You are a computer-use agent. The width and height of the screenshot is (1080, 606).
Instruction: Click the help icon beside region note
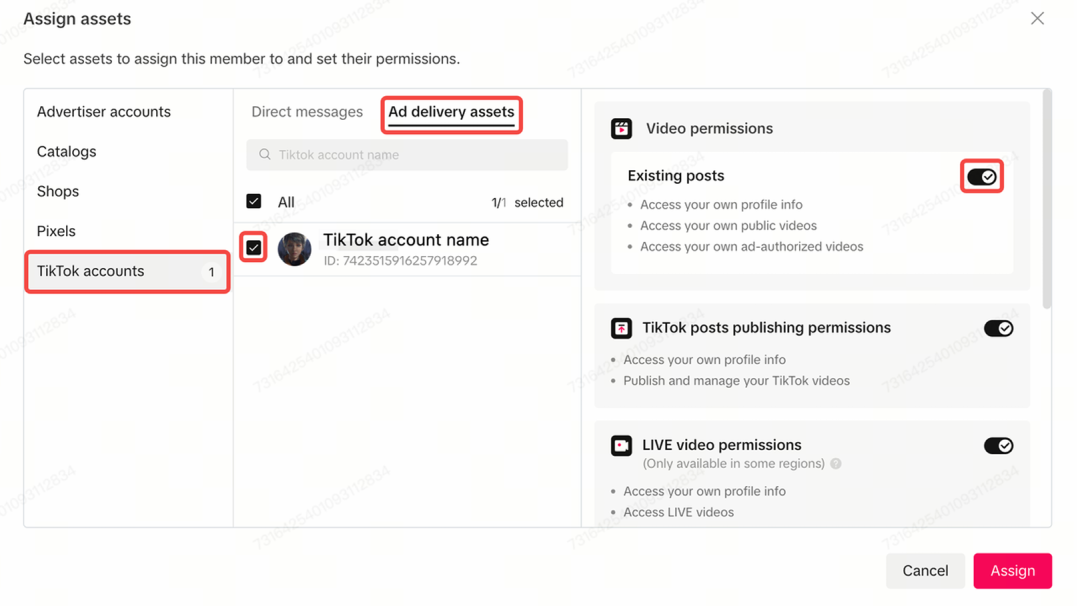(x=836, y=464)
